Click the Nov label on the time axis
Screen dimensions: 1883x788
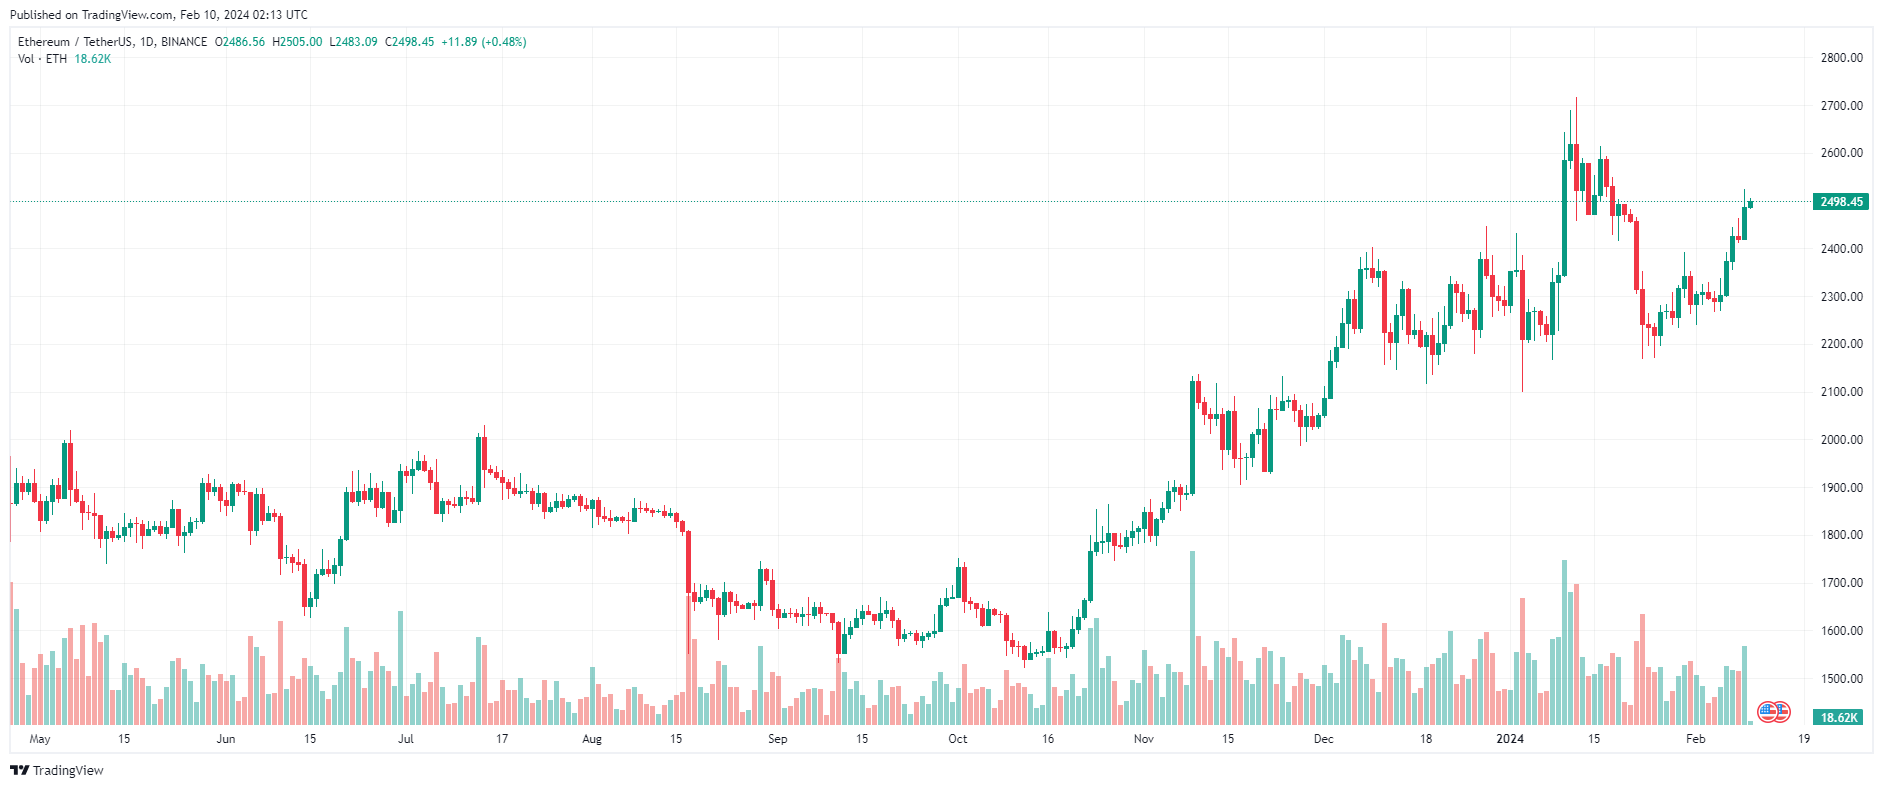1144,739
